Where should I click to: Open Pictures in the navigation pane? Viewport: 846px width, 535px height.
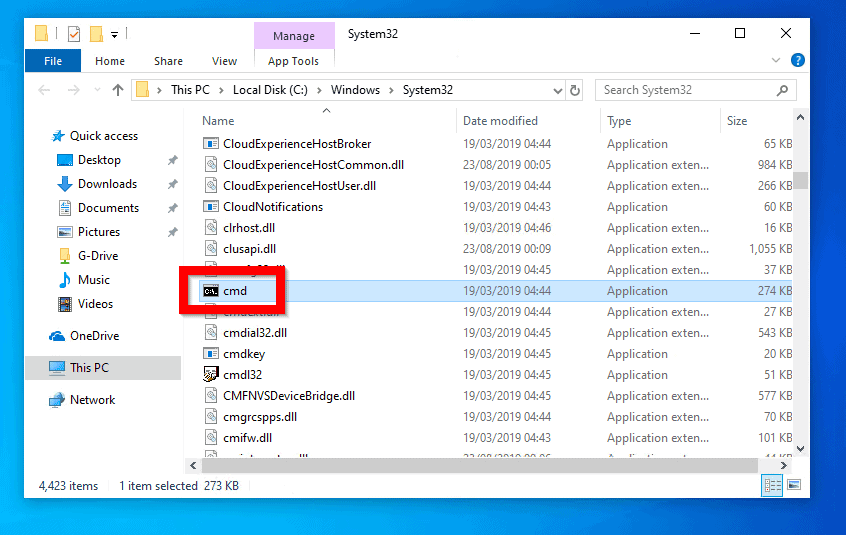(99, 232)
